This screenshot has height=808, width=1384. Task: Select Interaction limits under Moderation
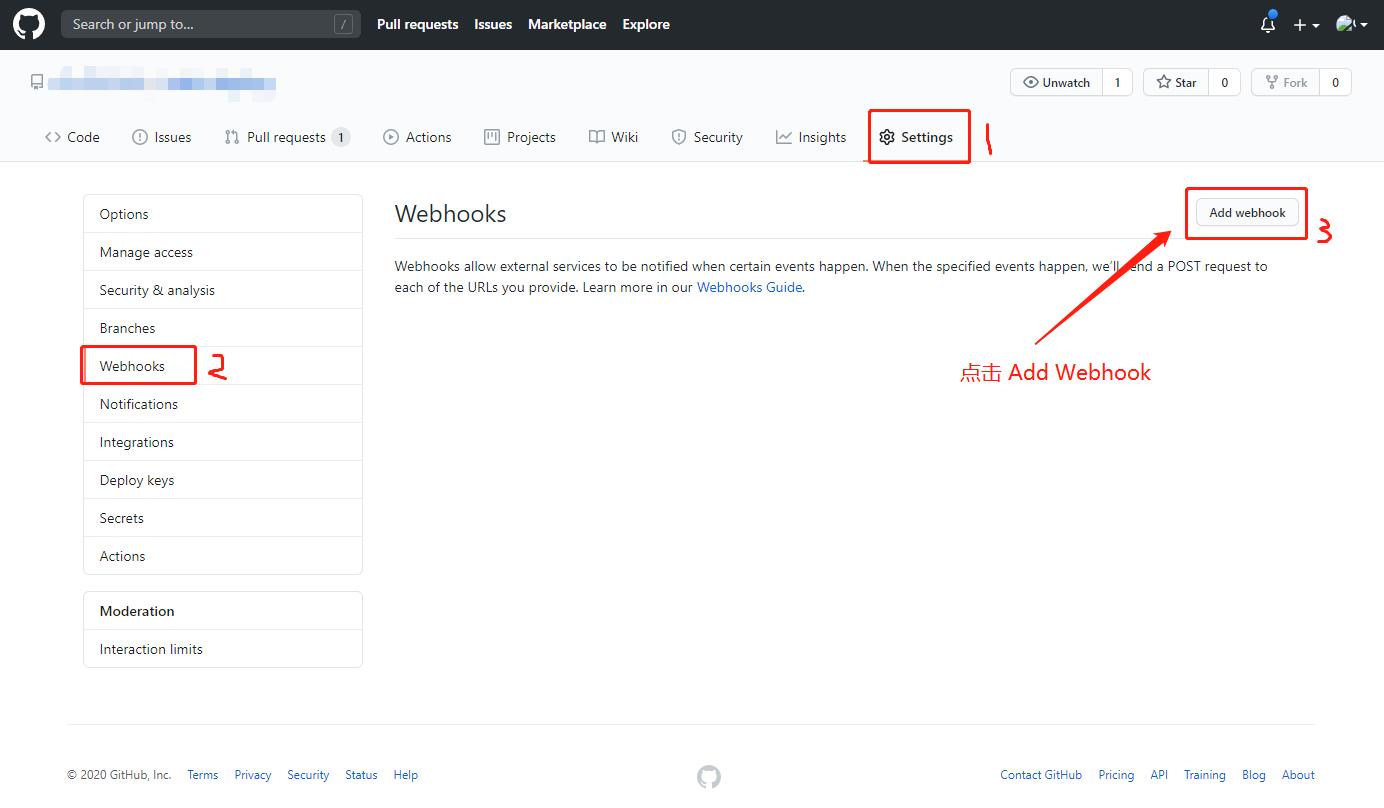click(223, 649)
